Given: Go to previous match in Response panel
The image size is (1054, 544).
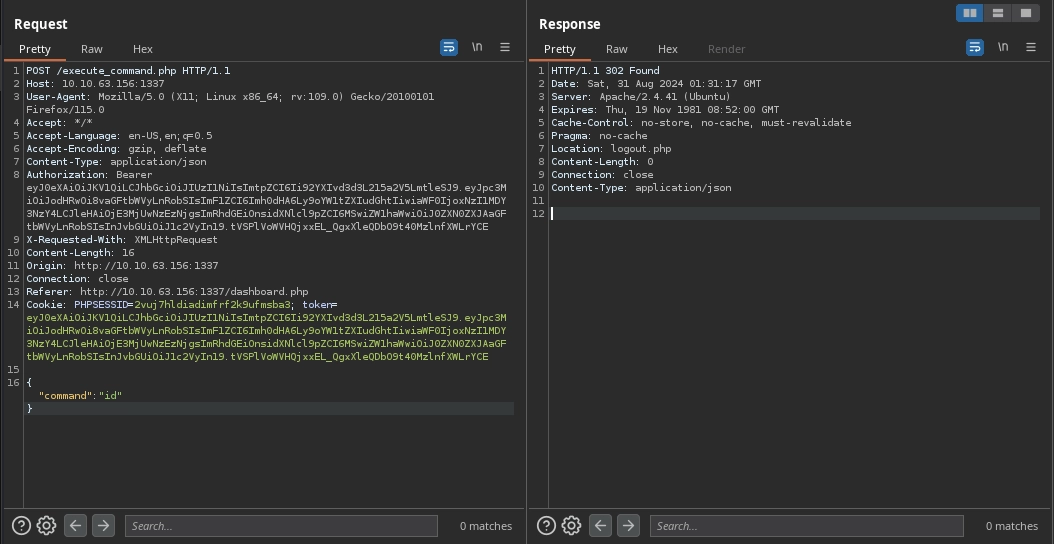Looking at the screenshot, I should point(600,525).
